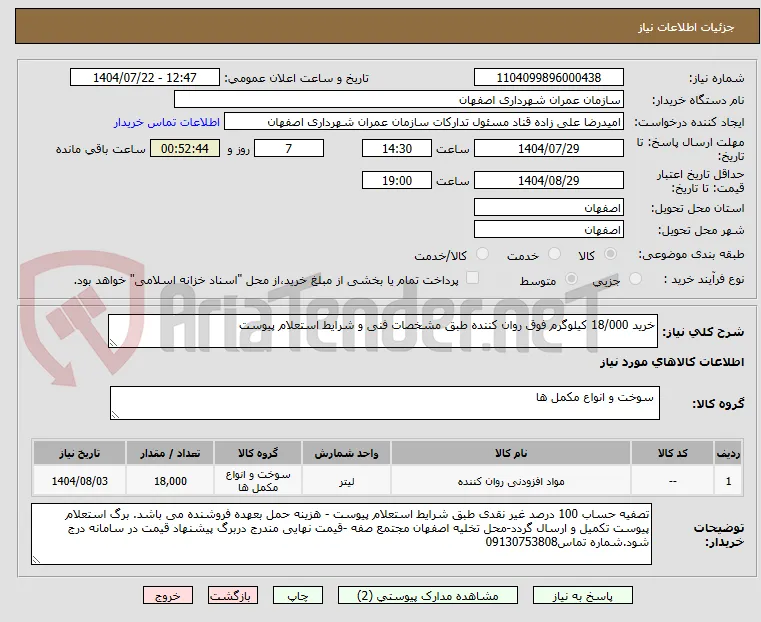Click the announcement date field 1404/07/22 - 12:47
Viewport: 761px width, 622px height.
(x=145, y=78)
